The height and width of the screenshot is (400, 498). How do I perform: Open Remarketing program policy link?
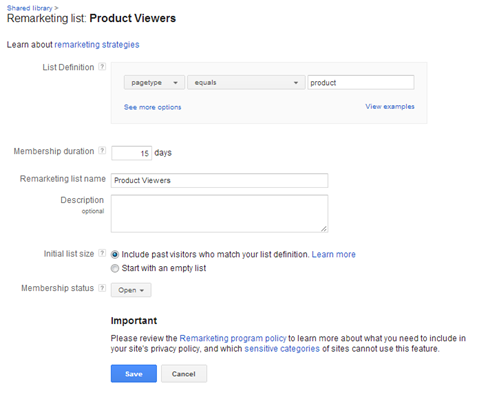(233, 338)
